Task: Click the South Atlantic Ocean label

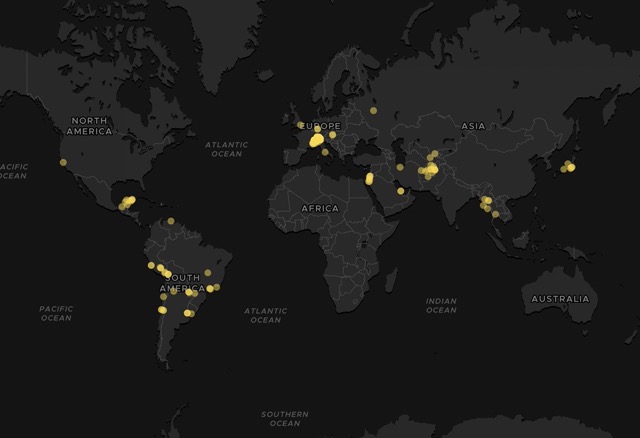Action: pyautogui.click(x=265, y=315)
